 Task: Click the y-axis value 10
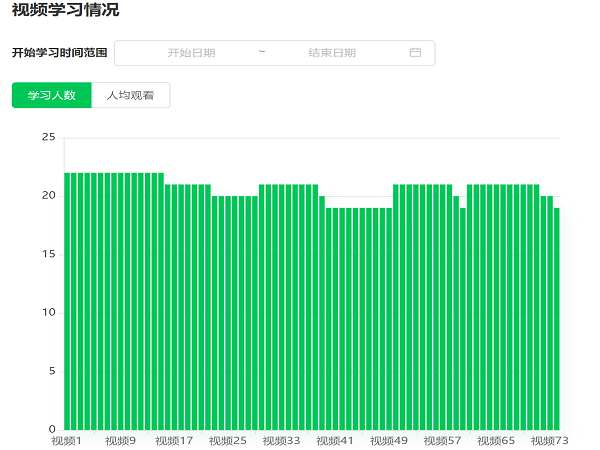point(49,313)
